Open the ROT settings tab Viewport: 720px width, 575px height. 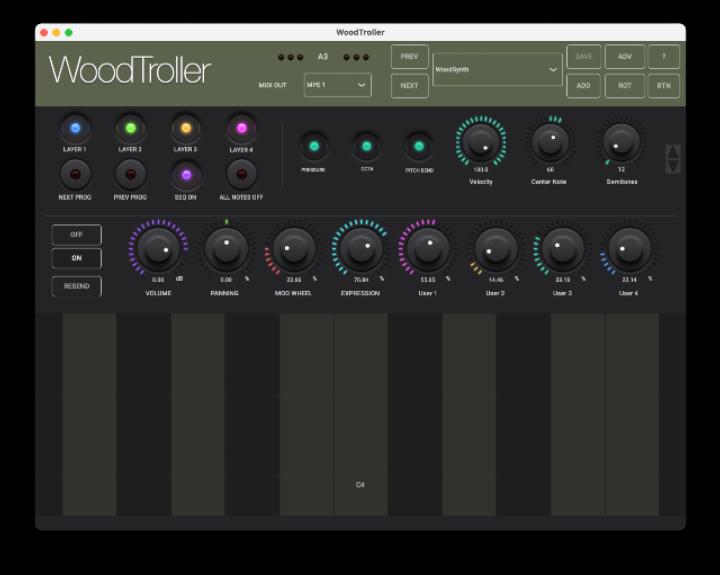[624, 86]
